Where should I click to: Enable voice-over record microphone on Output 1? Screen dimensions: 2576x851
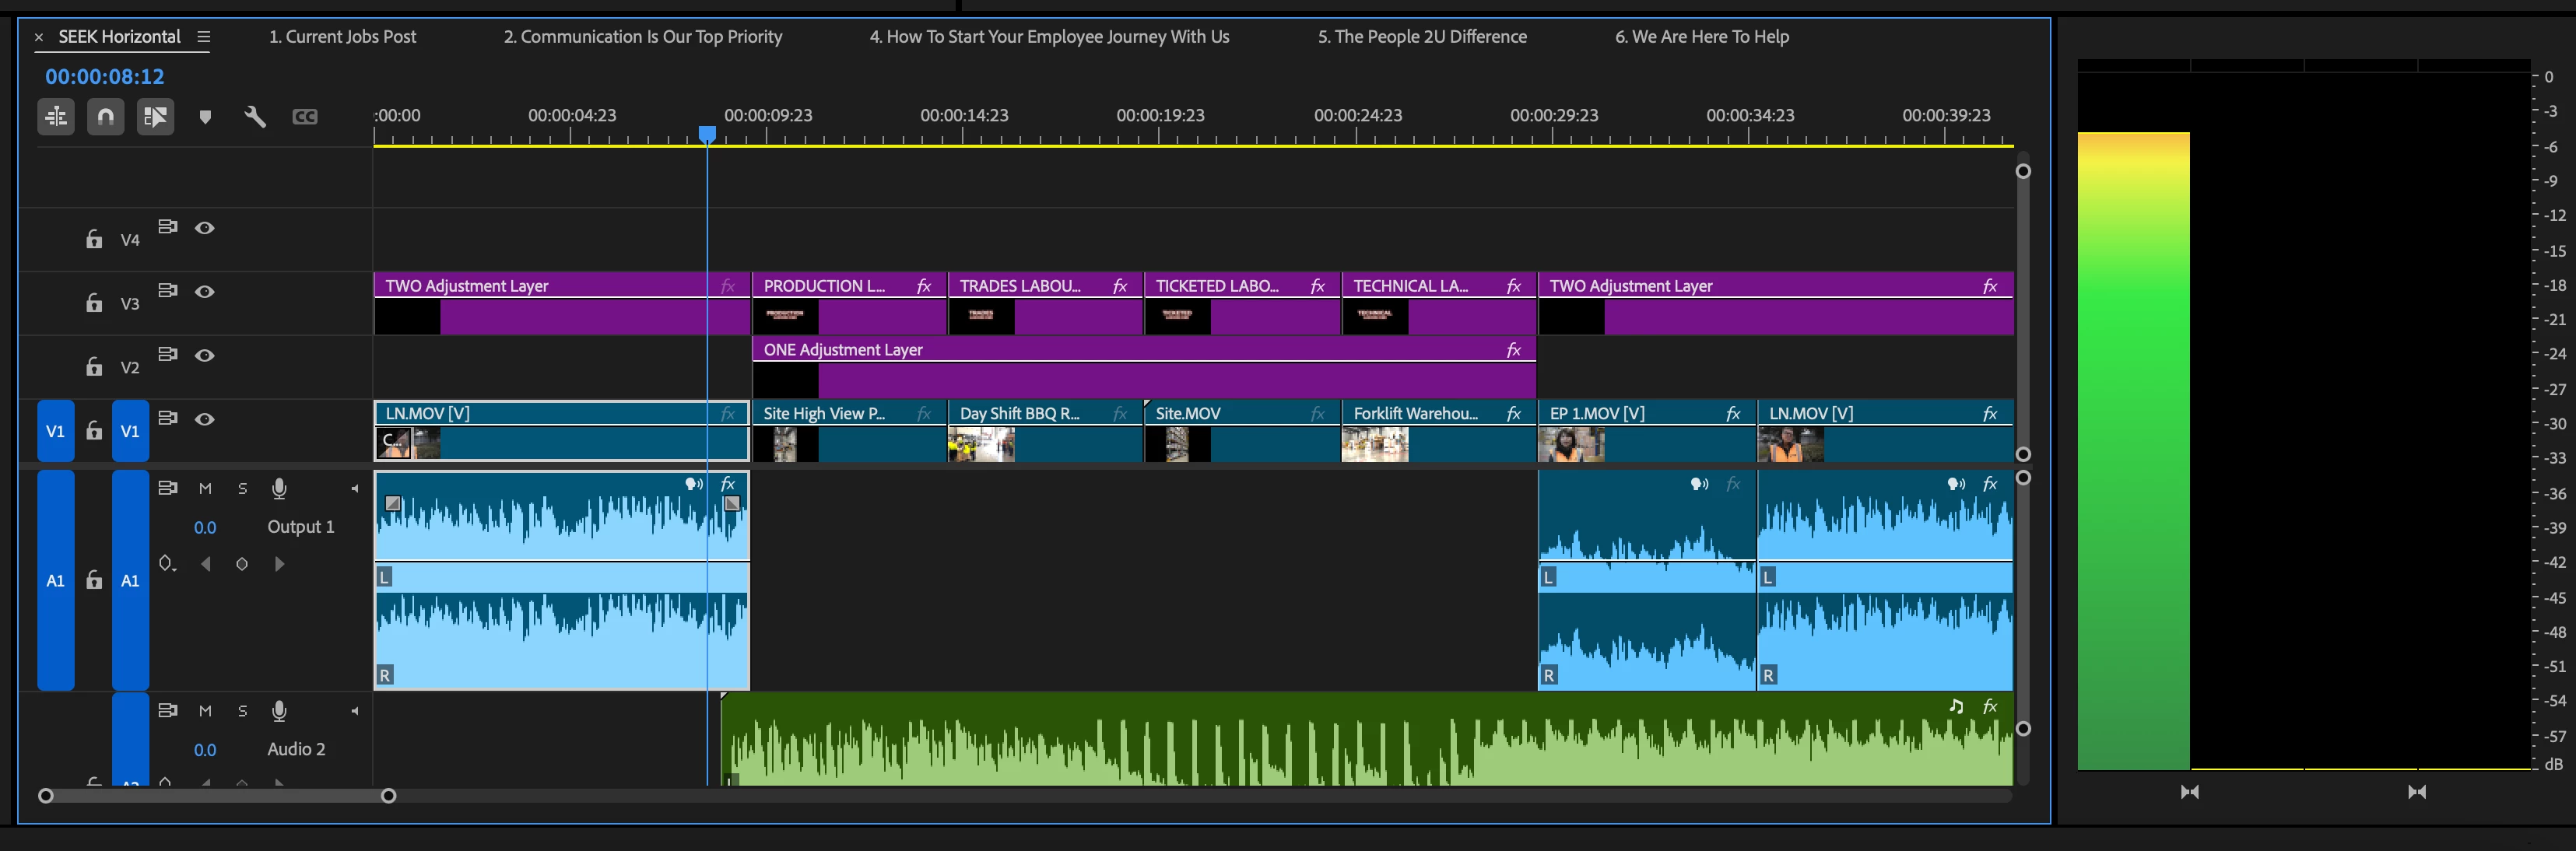click(279, 488)
